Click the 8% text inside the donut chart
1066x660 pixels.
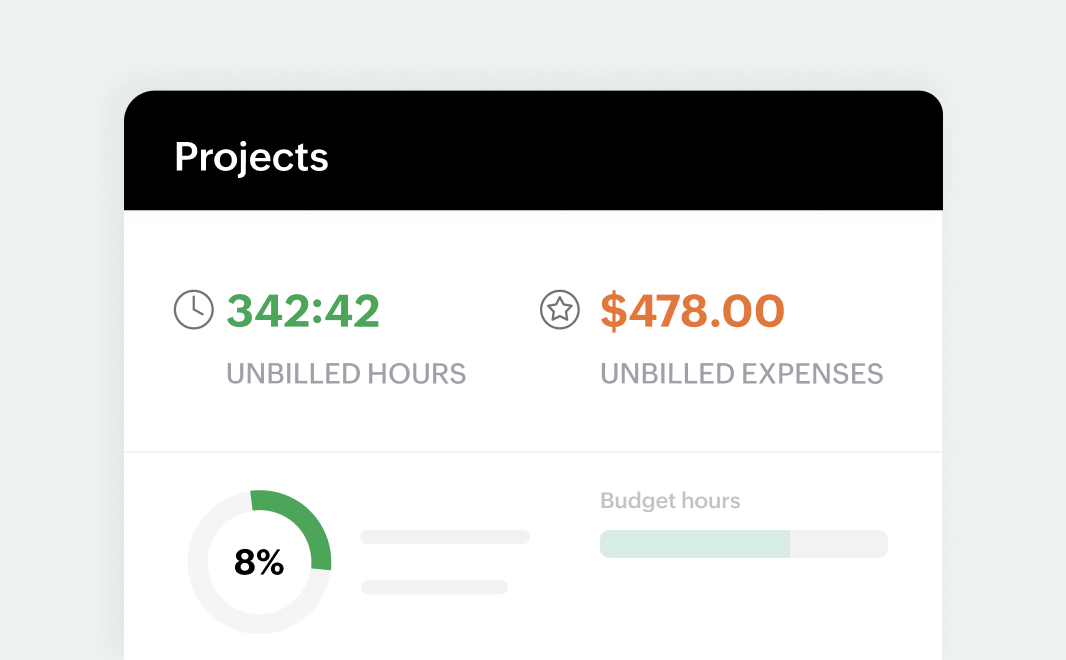(259, 562)
